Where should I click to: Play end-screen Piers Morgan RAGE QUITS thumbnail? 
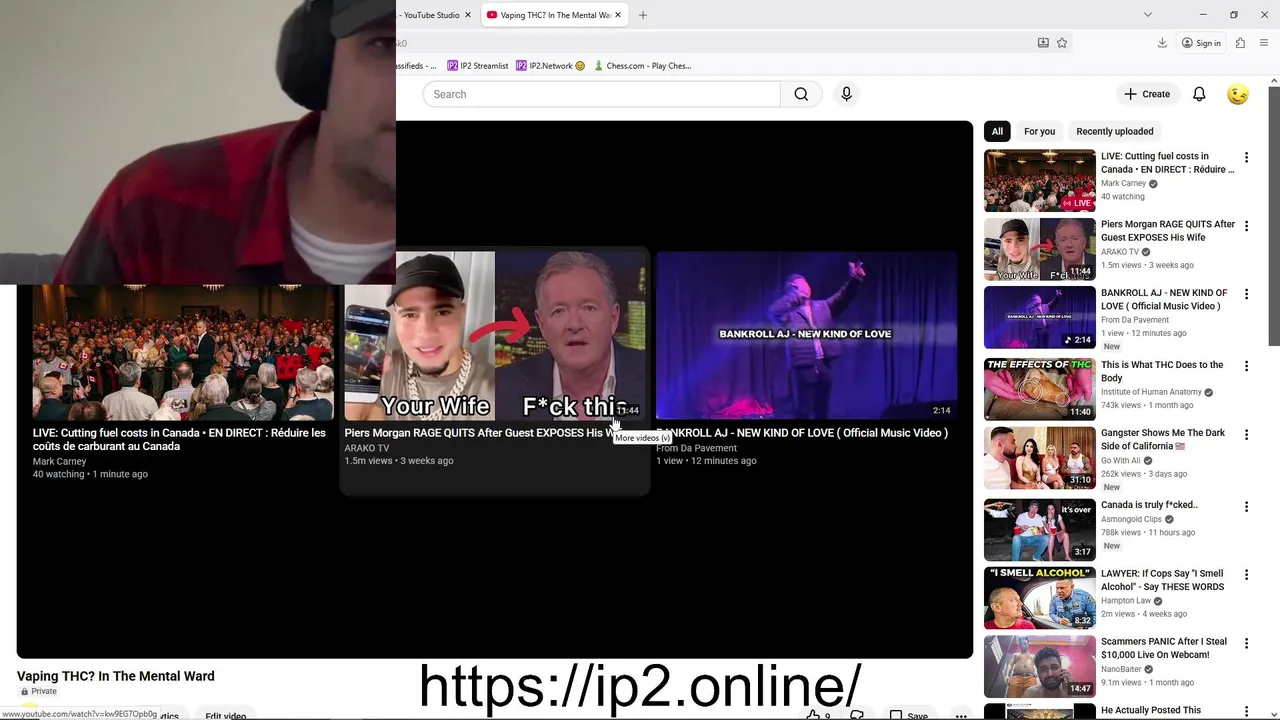click(x=495, y=336)
